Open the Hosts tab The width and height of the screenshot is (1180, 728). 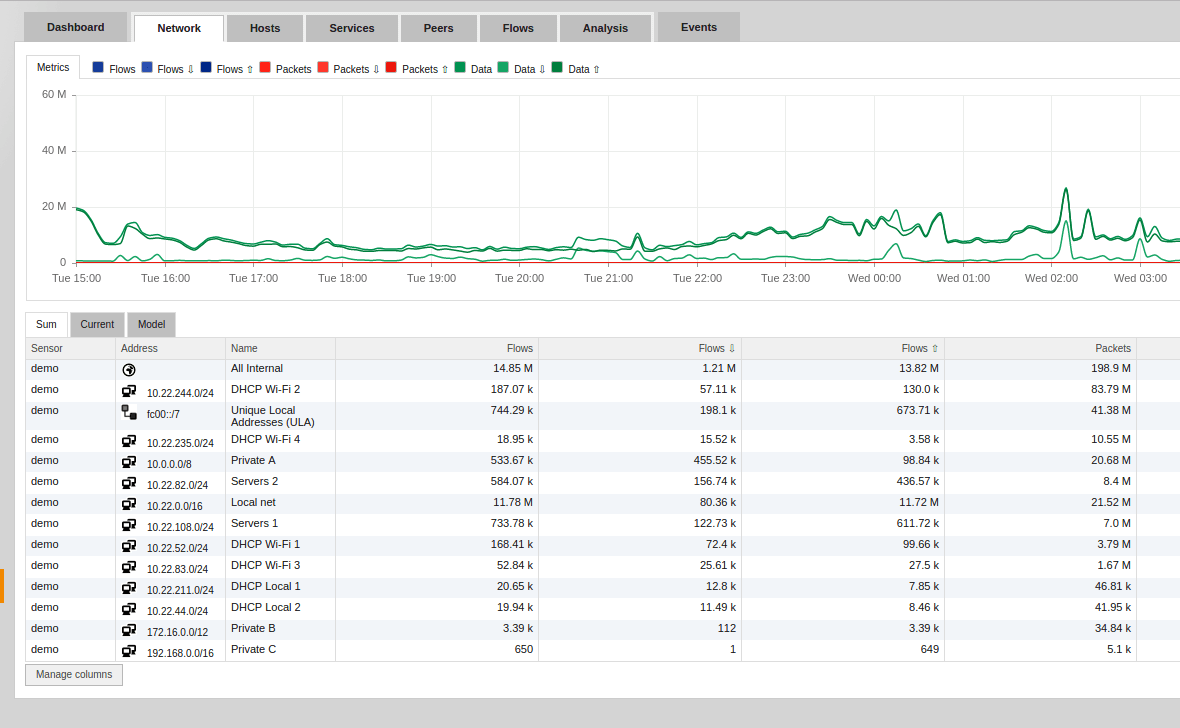(x=265, y=28)
